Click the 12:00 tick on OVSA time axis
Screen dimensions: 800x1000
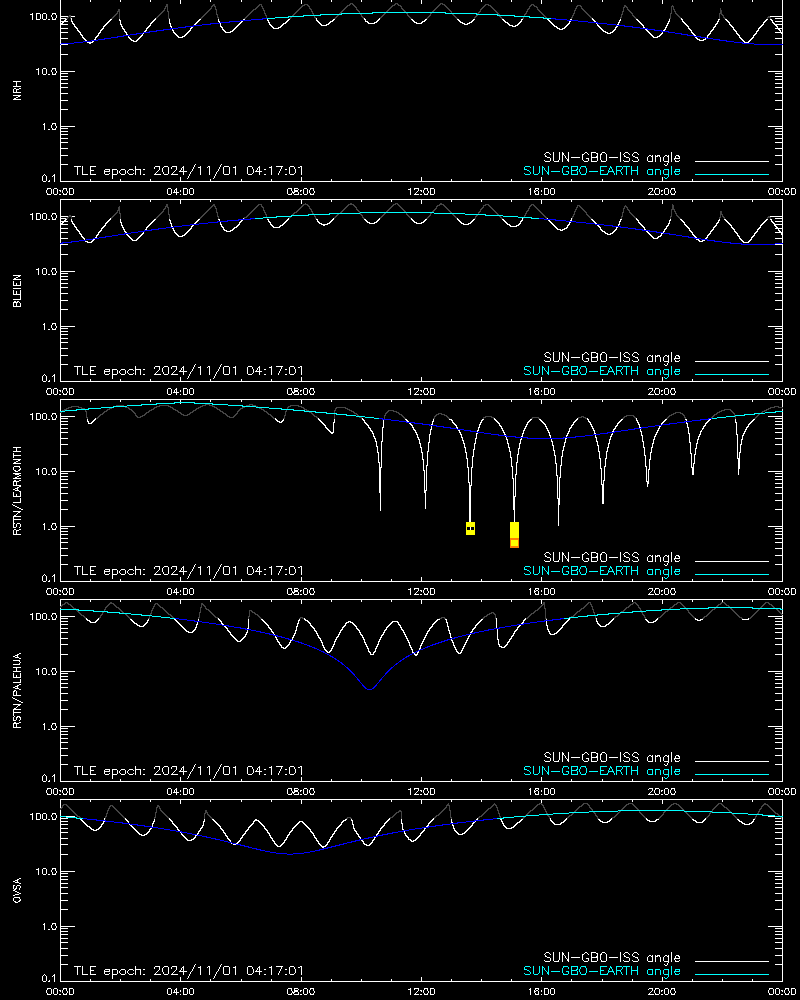(421, 992)
